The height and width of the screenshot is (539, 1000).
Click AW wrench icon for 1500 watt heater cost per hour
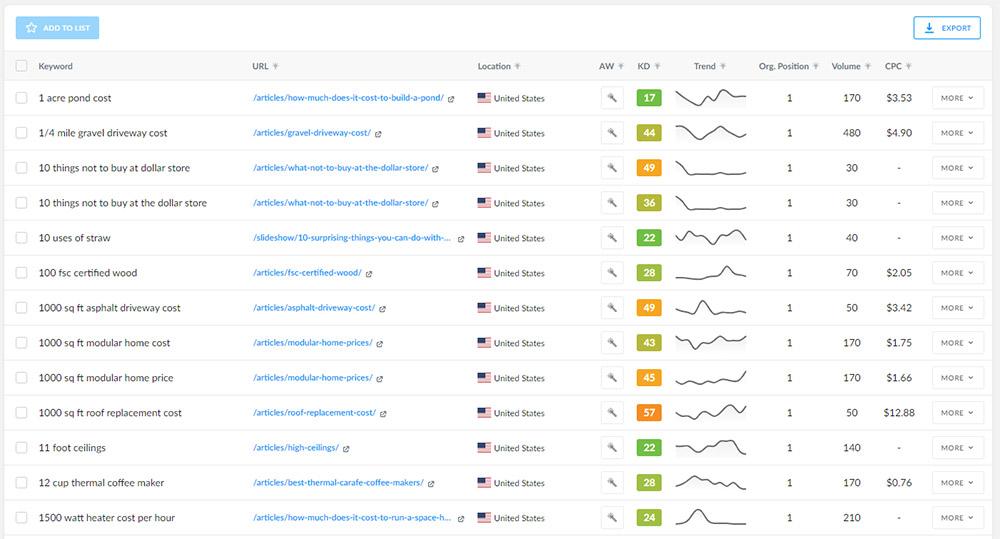point(612,518)
